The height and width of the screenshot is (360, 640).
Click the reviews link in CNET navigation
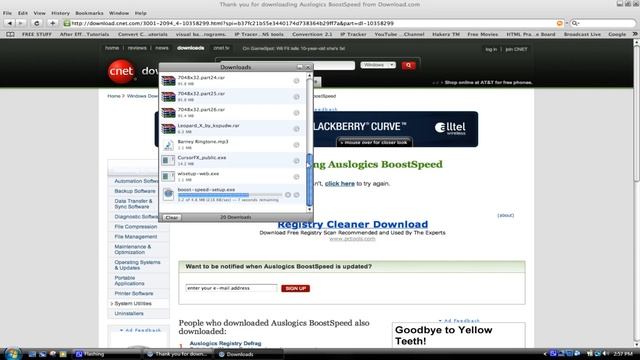[x=137, y=48]
